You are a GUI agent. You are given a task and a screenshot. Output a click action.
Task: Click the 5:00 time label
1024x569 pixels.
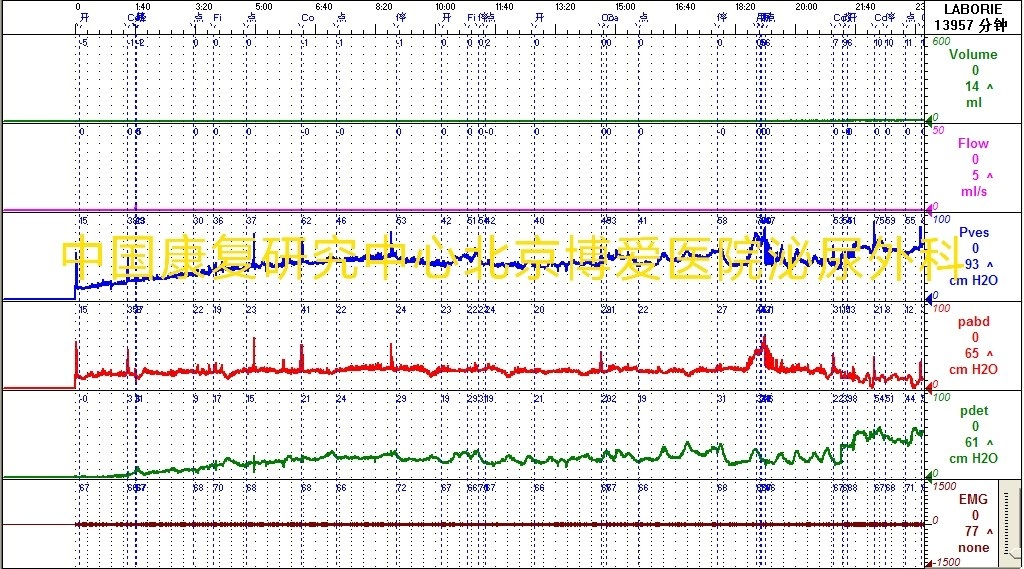click(x=264, y=7)
